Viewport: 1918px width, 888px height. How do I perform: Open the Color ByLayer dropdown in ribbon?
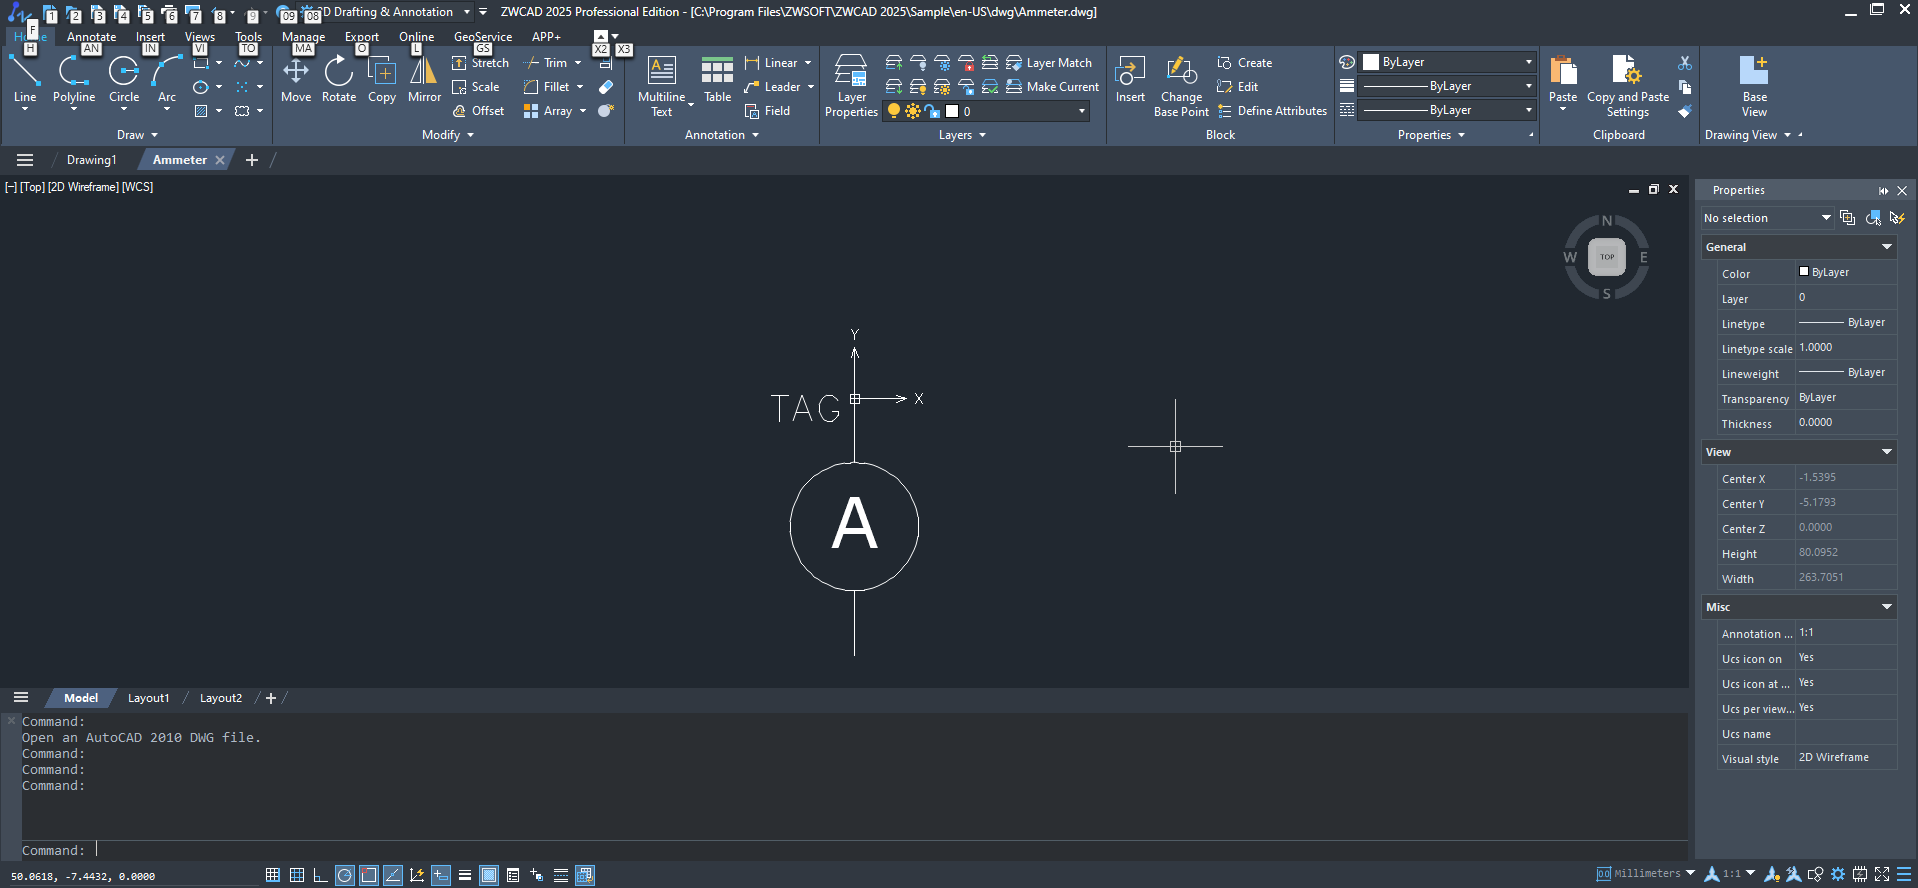tap(1447, 62)
